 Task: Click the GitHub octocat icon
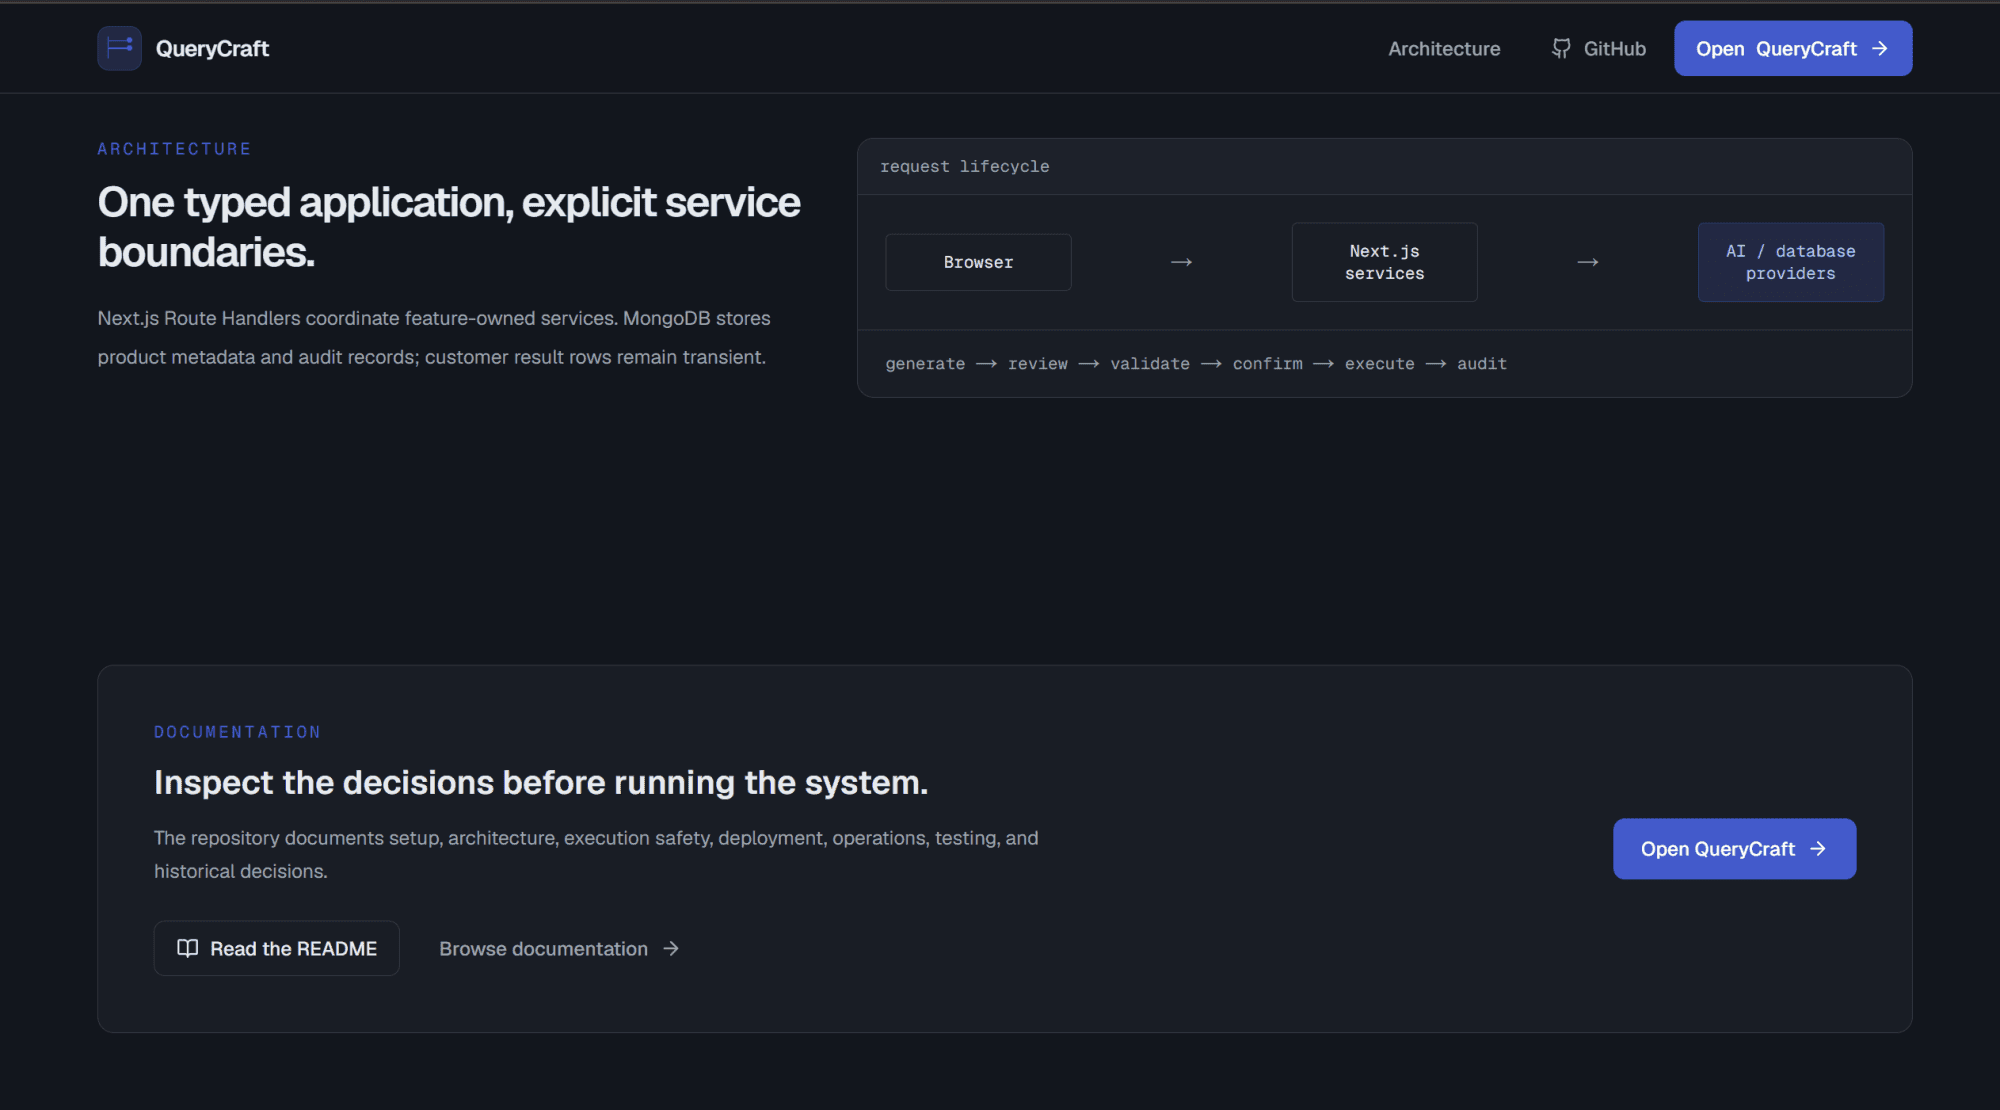[1561, 48]
